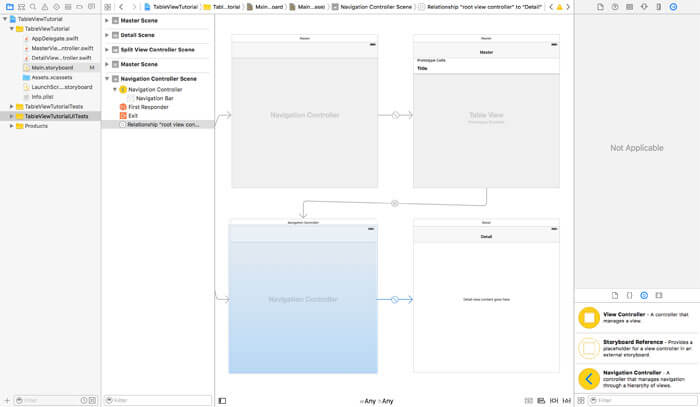Open the Test navigator diamond icon
This screenshot has height=407, width=700.
(56, 7)
